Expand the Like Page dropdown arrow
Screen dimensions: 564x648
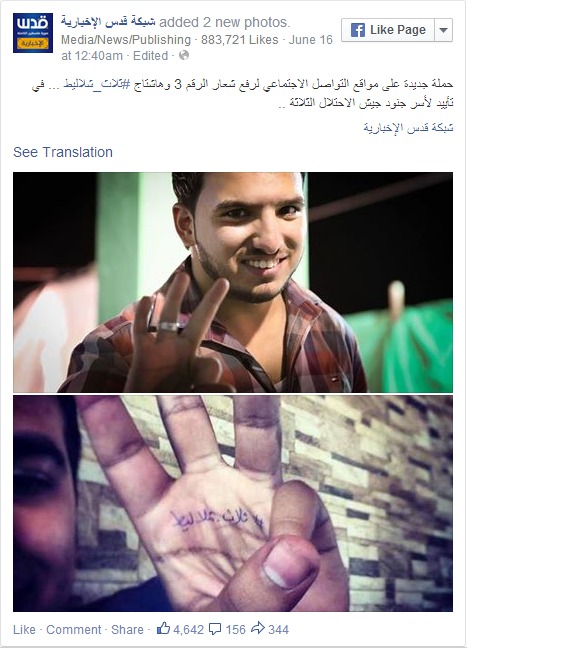tap(443, 30)
